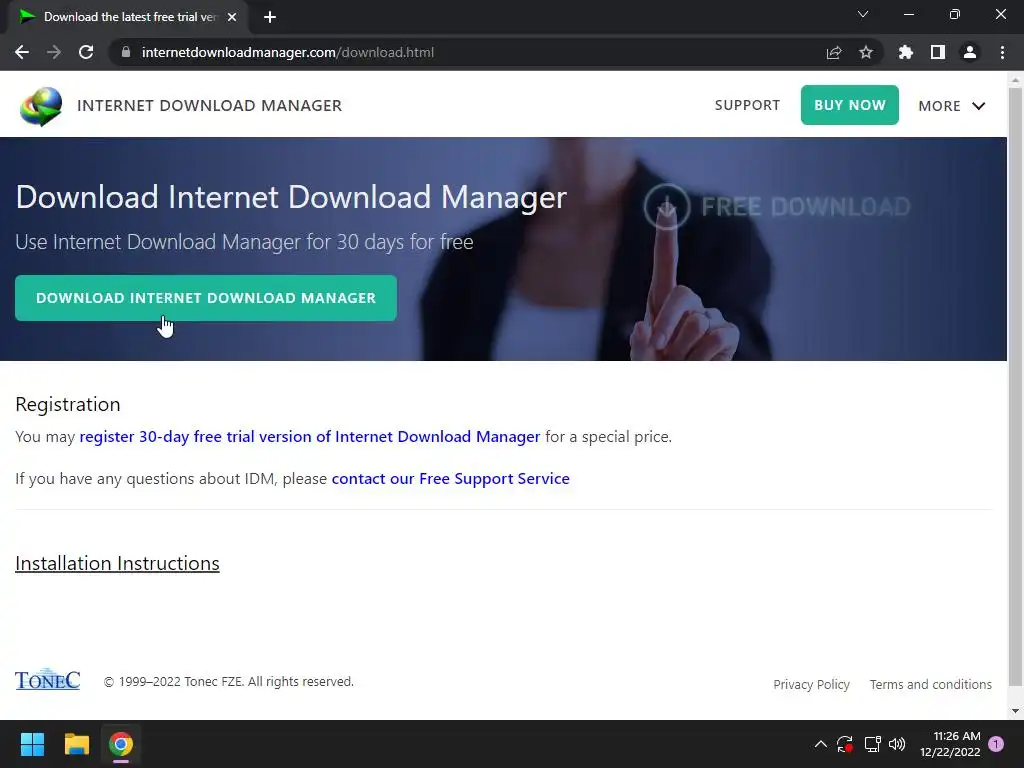Open the Chrome extensions puzzle icon
1024x768 pixels.
pos(906,52)
